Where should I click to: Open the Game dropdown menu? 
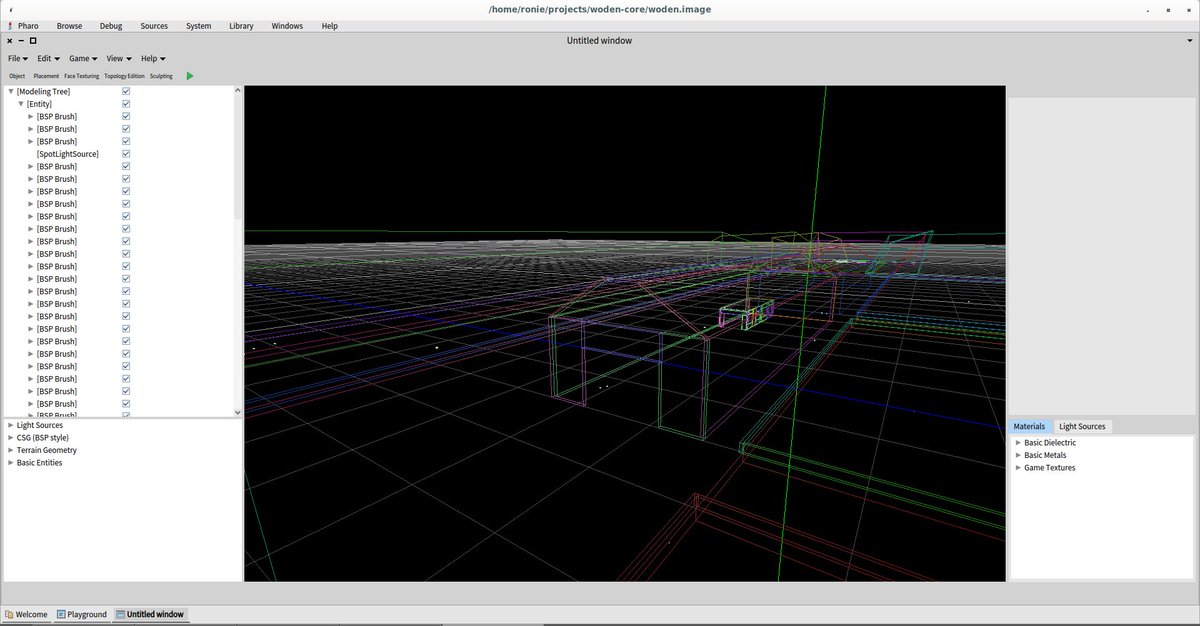click(83, 59)
